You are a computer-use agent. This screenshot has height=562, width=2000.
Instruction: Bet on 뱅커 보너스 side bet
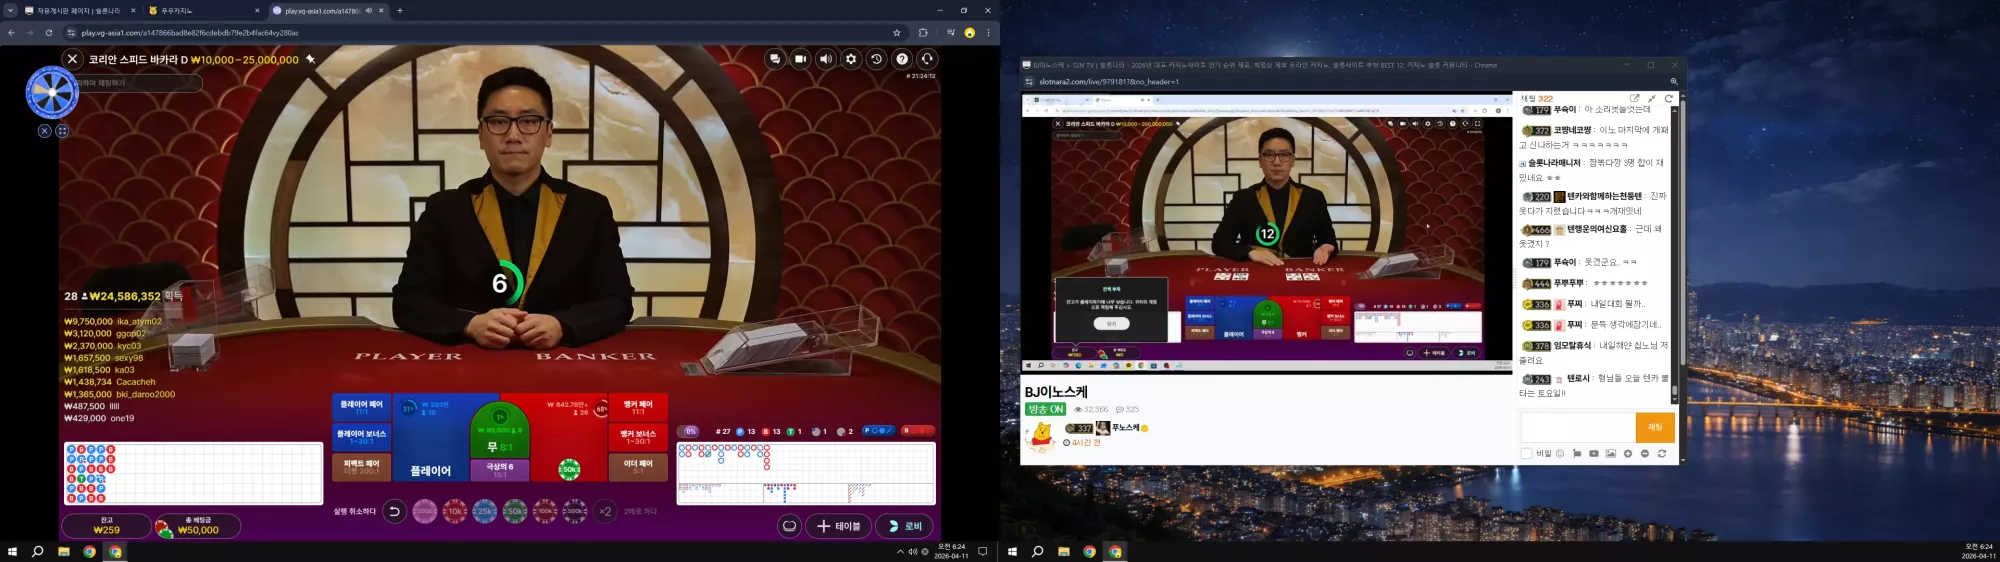pyautogui.click(x=638, y=437)
